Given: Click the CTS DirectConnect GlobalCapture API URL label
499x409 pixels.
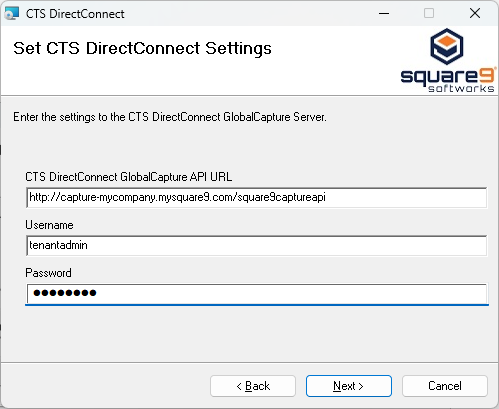Looking at the screenshot, I should (x=129, y=177).
